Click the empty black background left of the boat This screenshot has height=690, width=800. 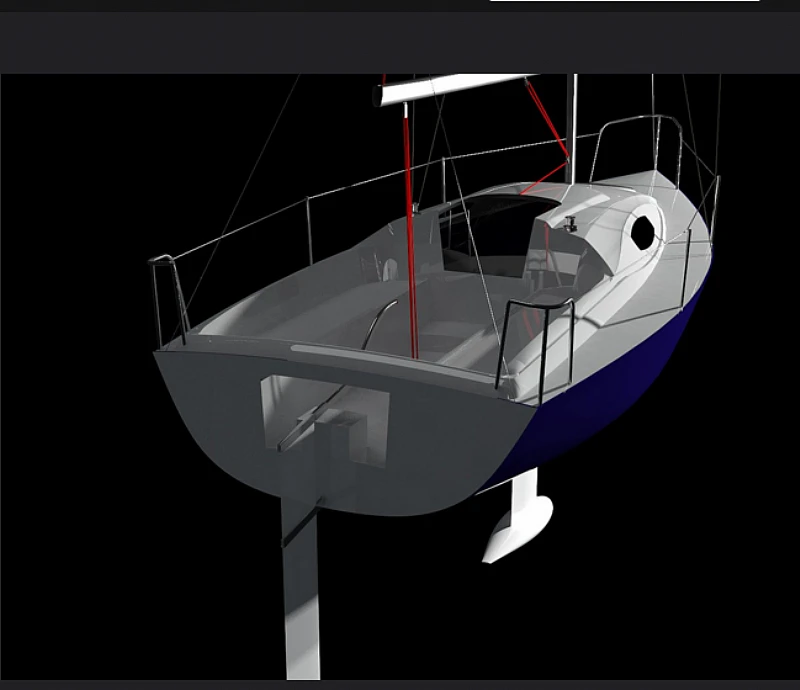70,400
